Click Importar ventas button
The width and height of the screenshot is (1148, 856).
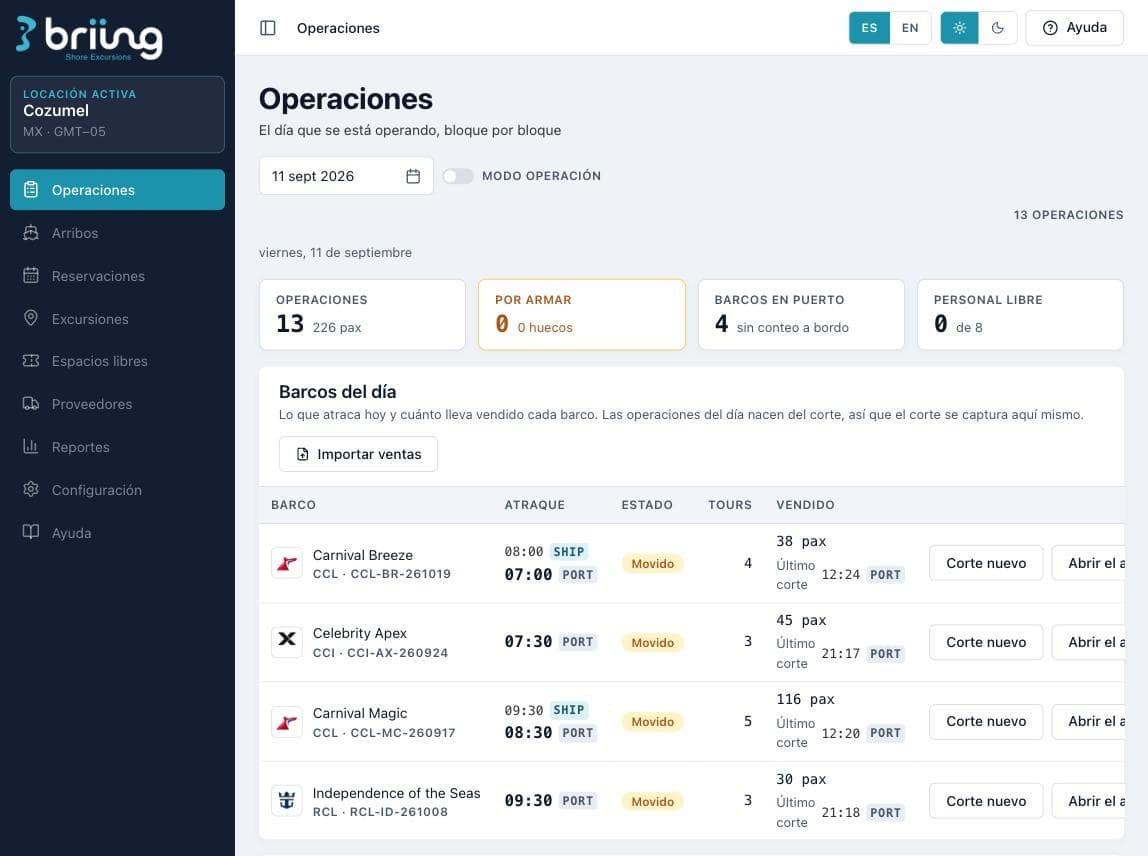(358, 454)
